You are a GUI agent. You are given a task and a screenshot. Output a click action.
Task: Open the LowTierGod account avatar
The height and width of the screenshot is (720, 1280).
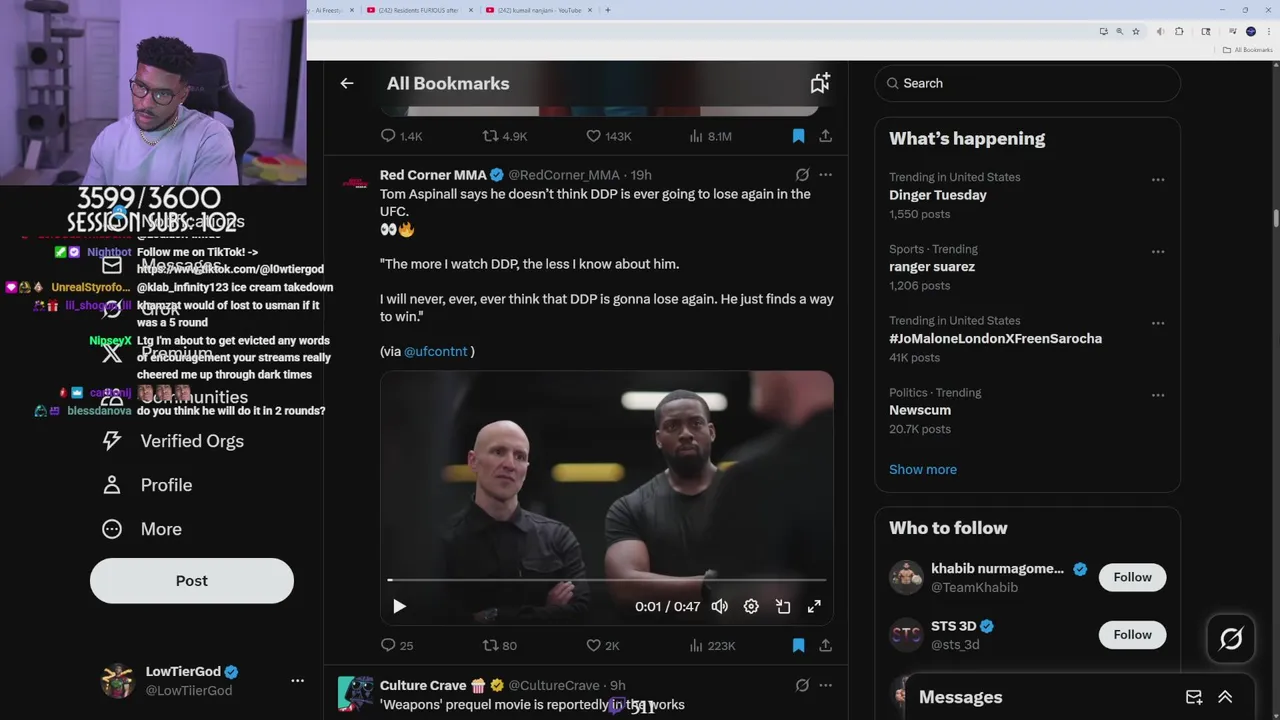click(118, 680)
